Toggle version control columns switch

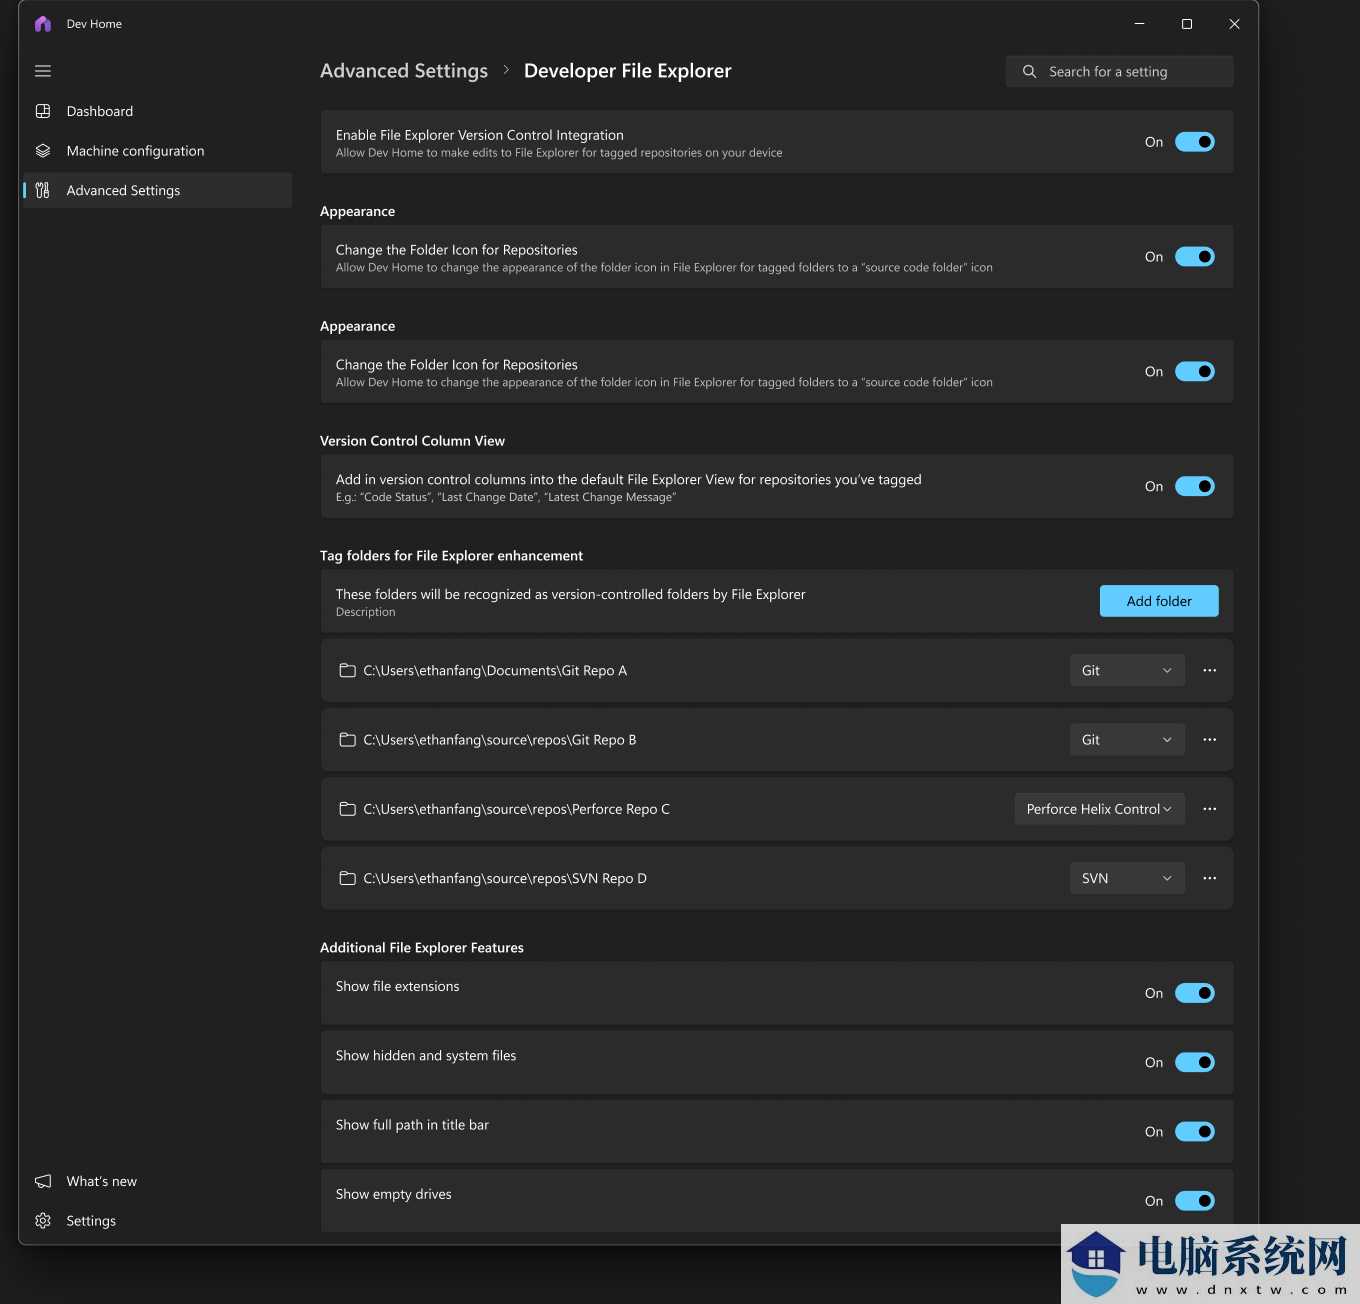click(1194, 486)
